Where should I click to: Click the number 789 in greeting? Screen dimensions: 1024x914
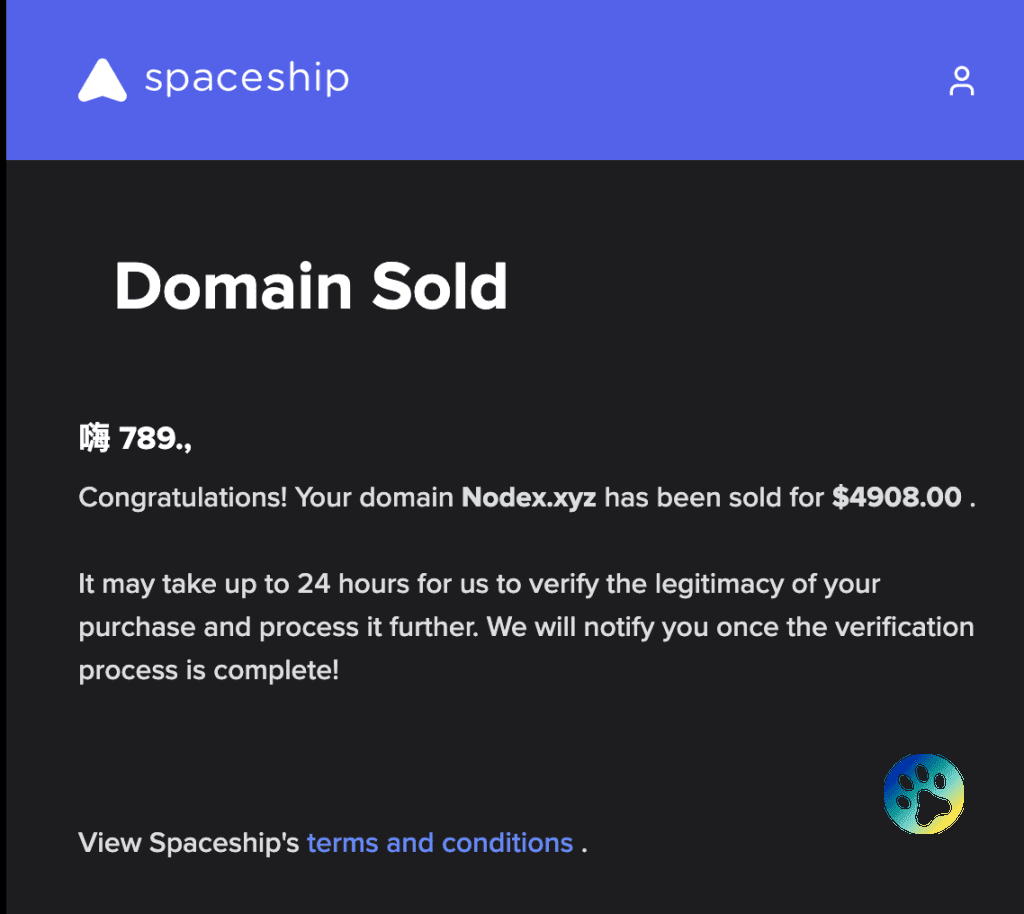tap(148, 438)
